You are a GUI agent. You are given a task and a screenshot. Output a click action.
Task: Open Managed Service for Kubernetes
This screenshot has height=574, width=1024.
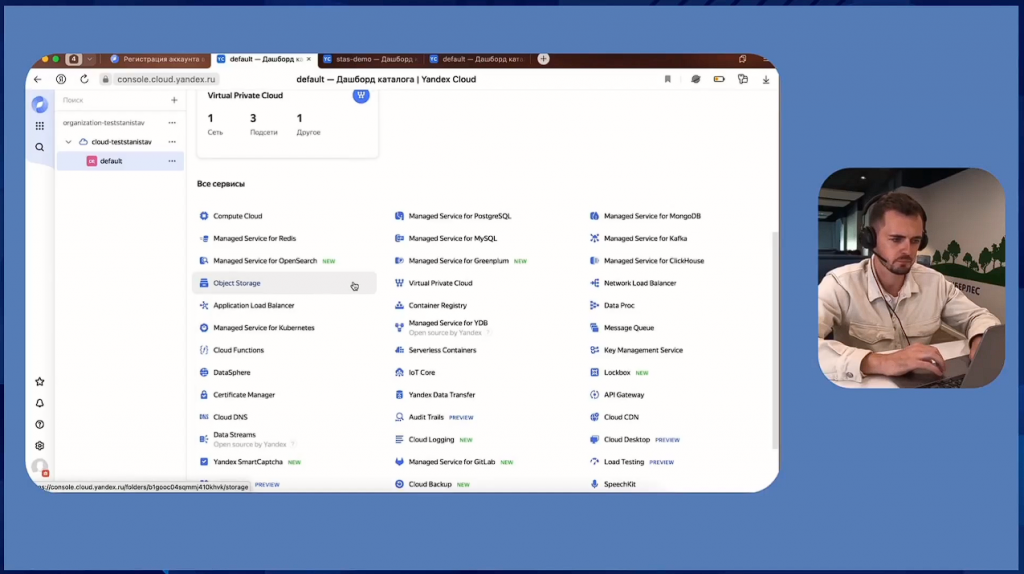pyautogui.click(x=263, y=328)
